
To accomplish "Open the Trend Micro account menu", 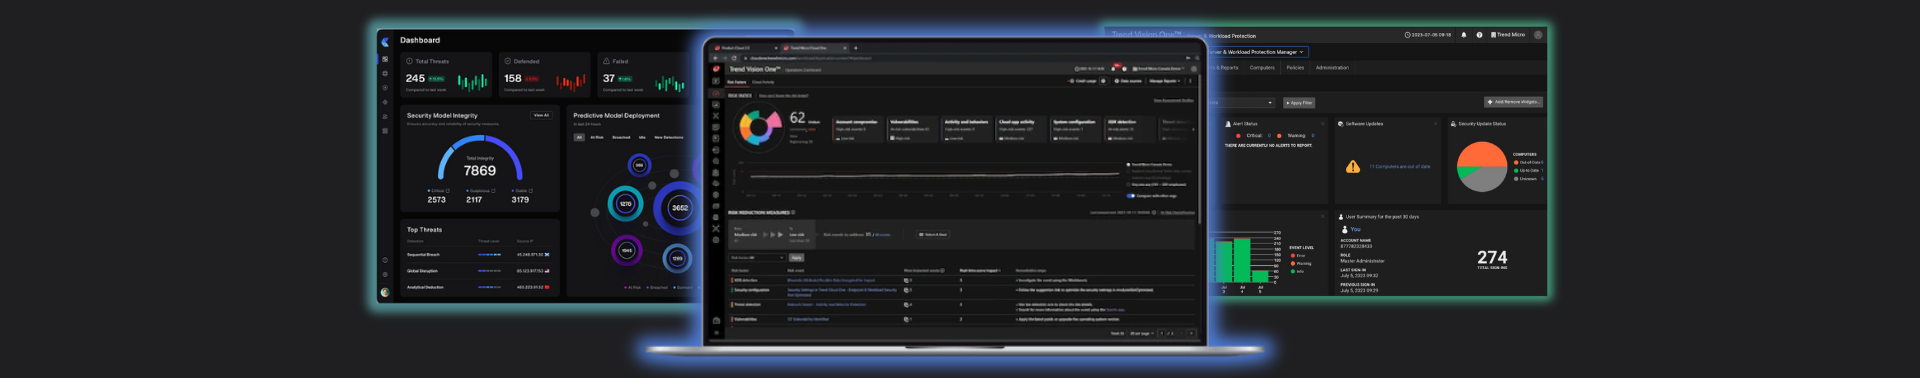I will click(x=1508, y=35).
